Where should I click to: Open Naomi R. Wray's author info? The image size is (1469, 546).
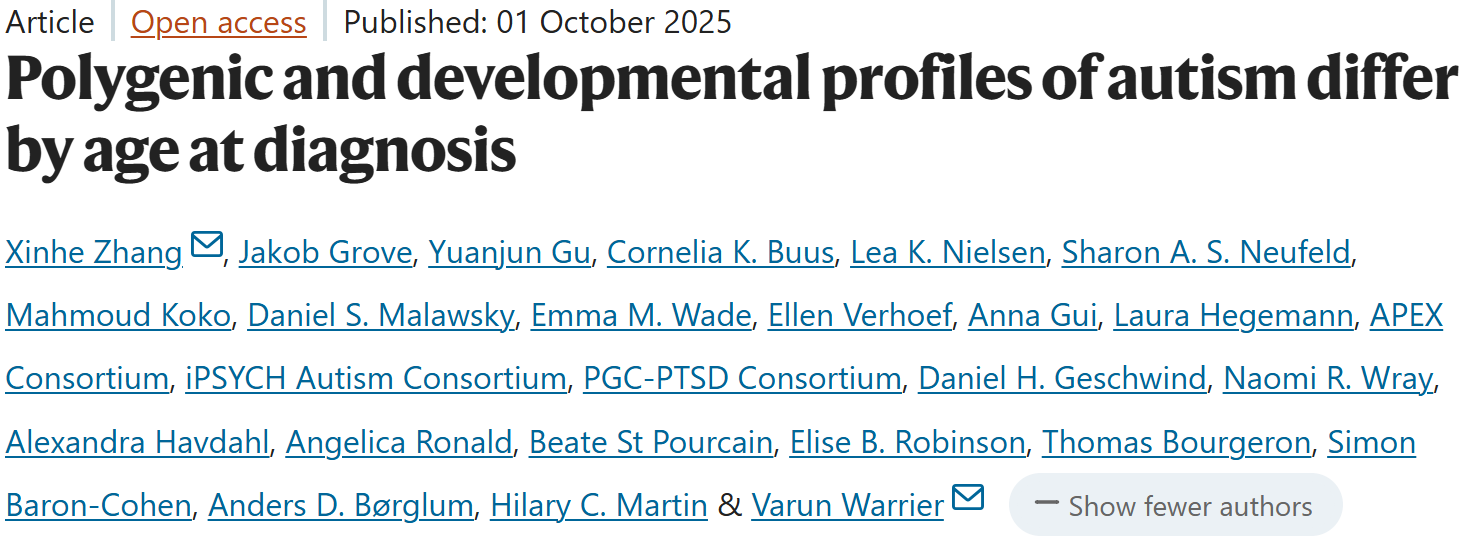(x=1328, y=379)
